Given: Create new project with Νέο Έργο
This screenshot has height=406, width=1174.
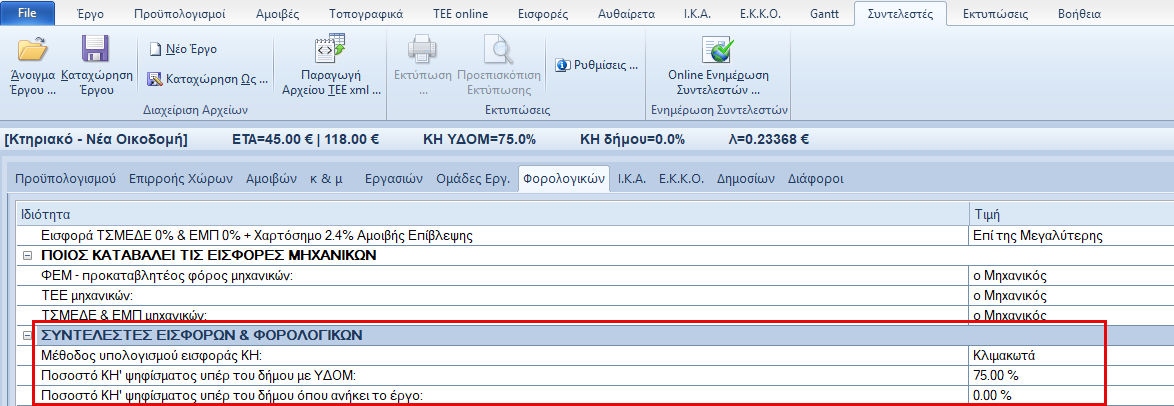Looking at the screenshot, I should tap(184, 49).
